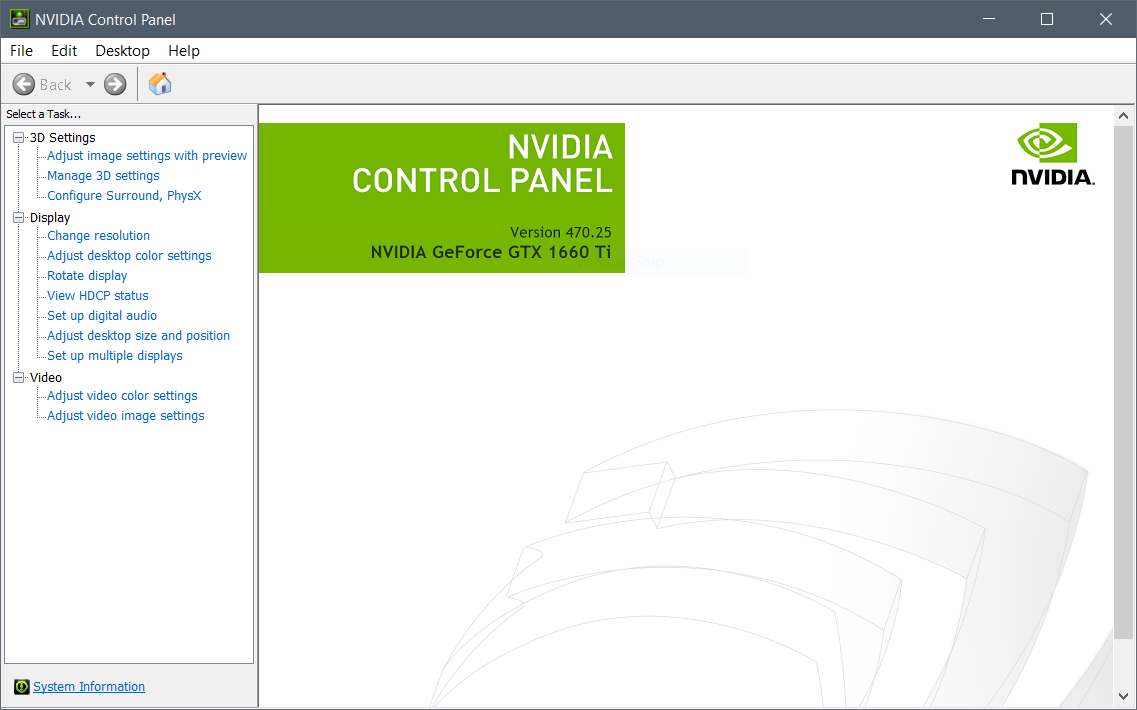This screenshot has width=1137, height=710.
Task: Click the vertical scrollbar thumb
Action: pyautogui.click(x=1123, y=382)
